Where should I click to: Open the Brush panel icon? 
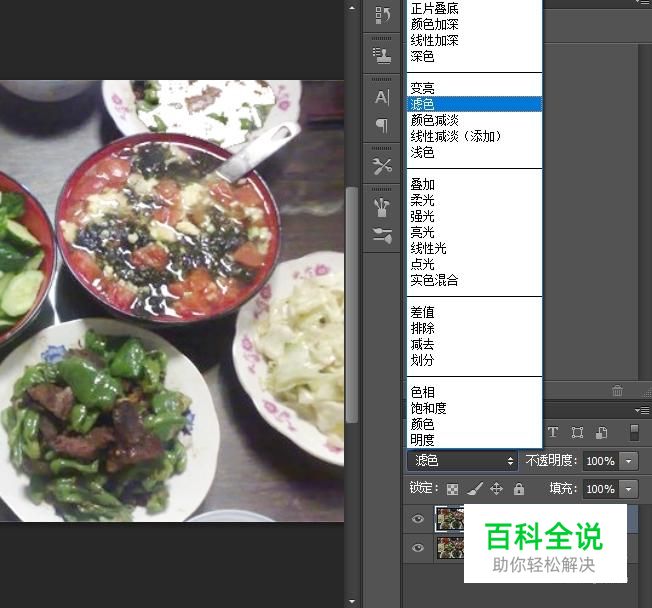coord(382,208)
